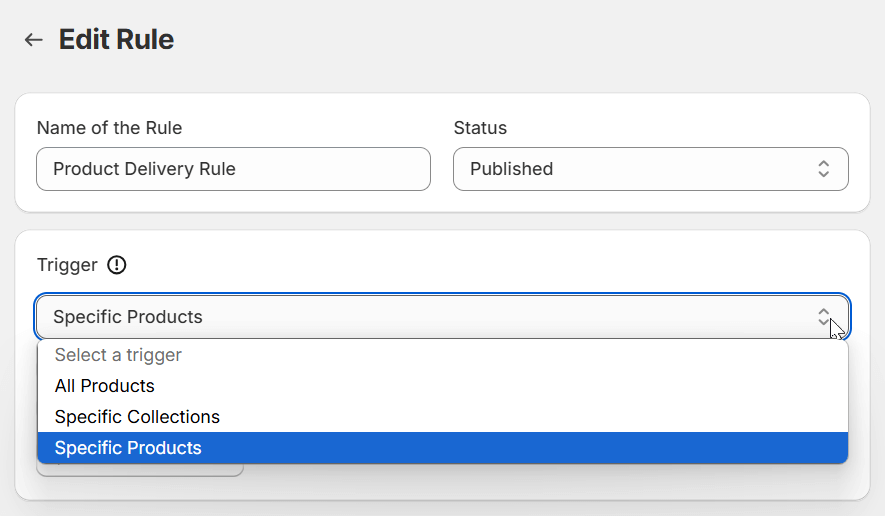This screenshot has height=516, width=885.
Task: Focus the Name of the Rule input
Action: (330, 169)
